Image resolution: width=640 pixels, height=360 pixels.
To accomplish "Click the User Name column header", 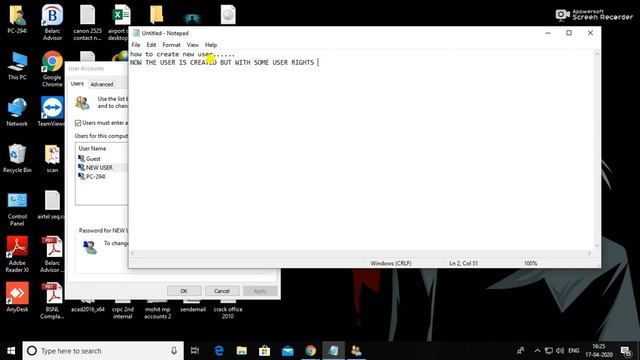I will pos(92,149).
